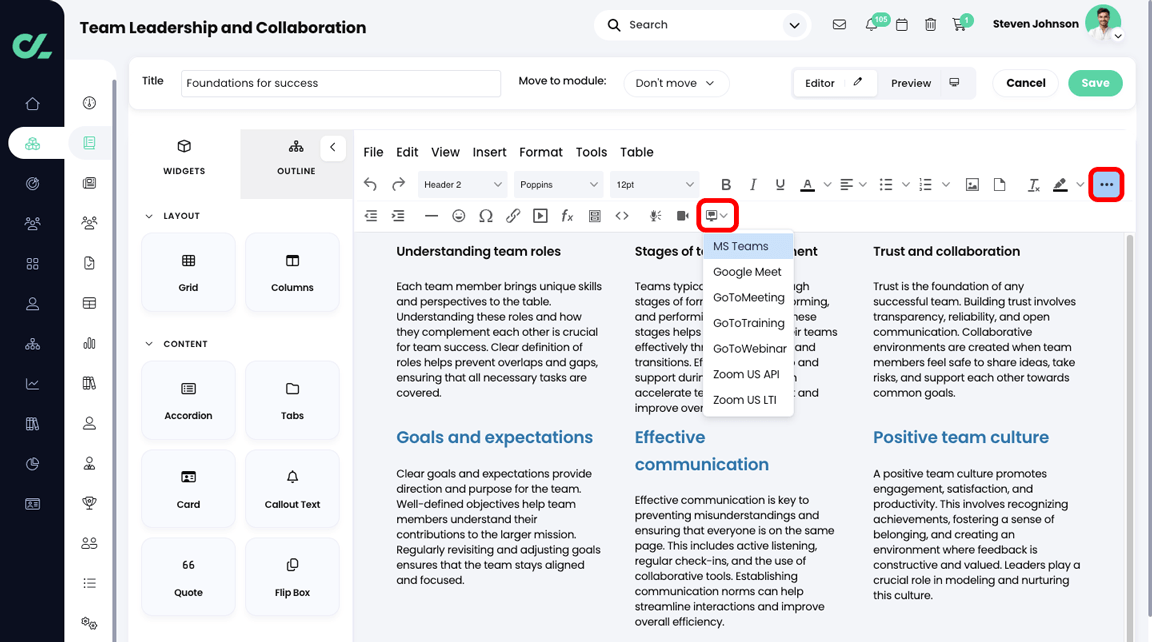The width and height of the screenshot is (1152, 642).
Task: Open the Header 2 block format dropdown
Action: pos(462,184)
